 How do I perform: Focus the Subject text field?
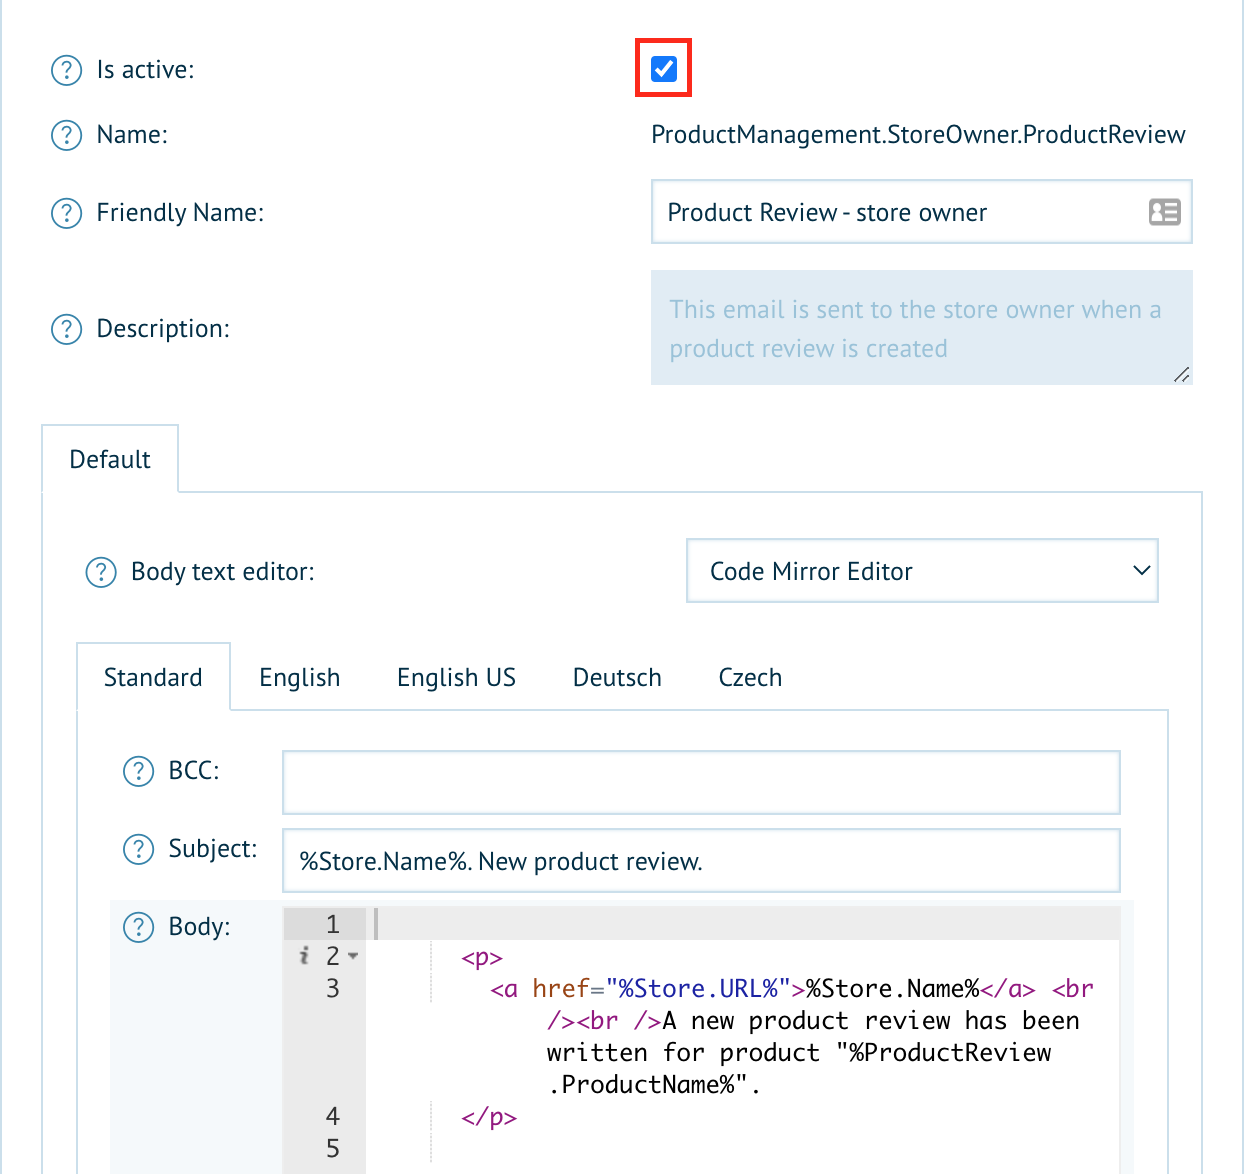(x=700, y=861)
